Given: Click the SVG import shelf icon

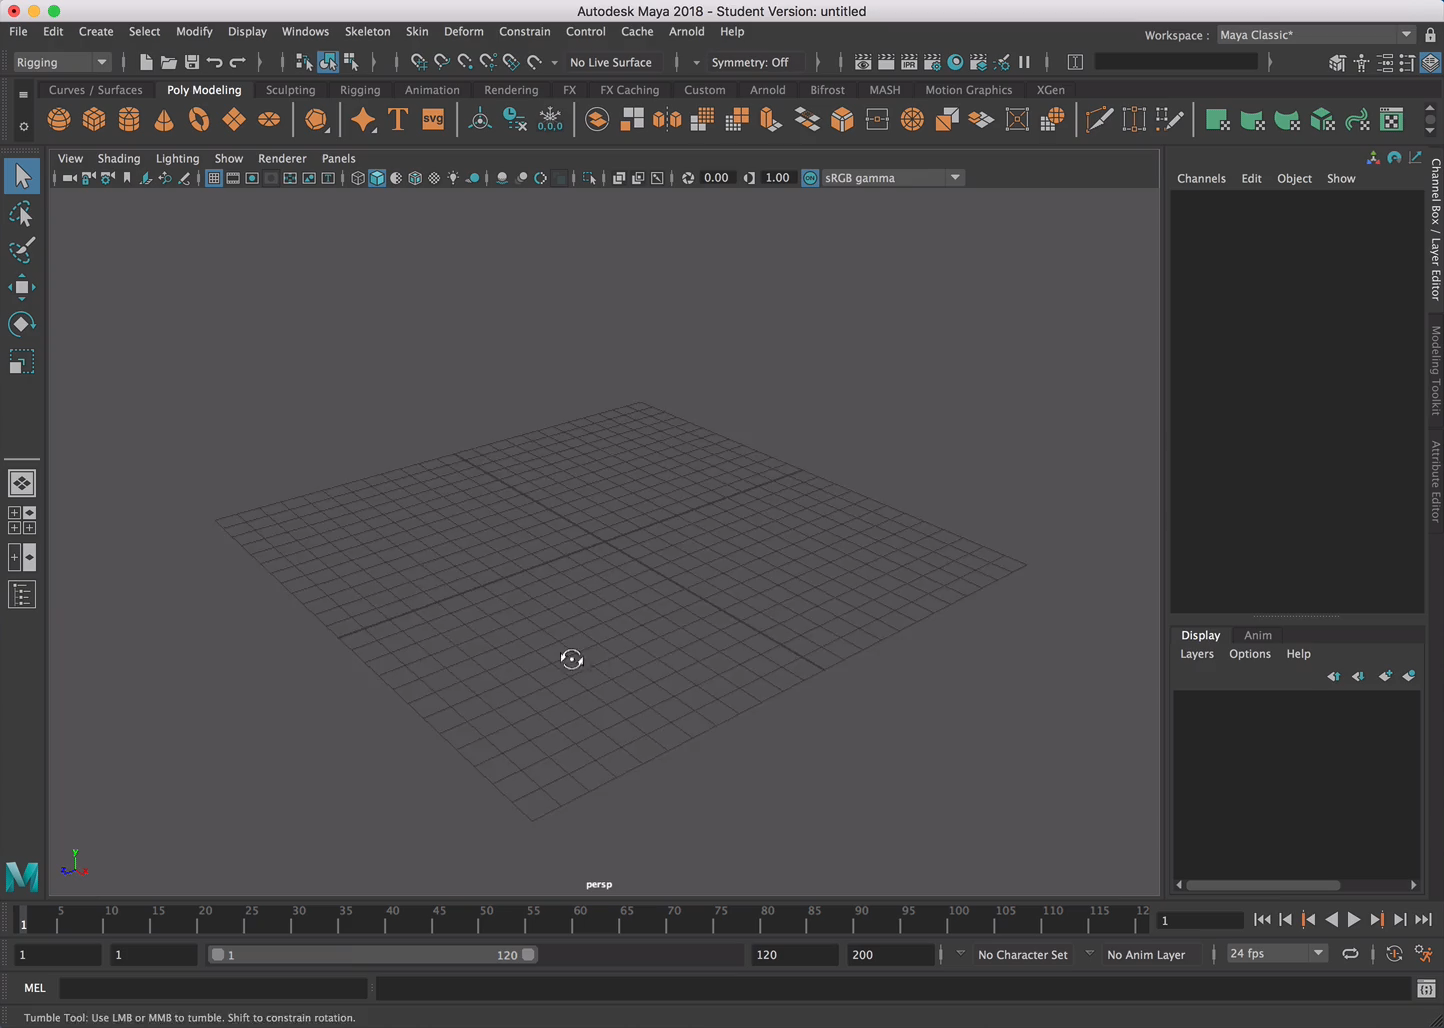Looking at the screenshot, I should [433, 120].
